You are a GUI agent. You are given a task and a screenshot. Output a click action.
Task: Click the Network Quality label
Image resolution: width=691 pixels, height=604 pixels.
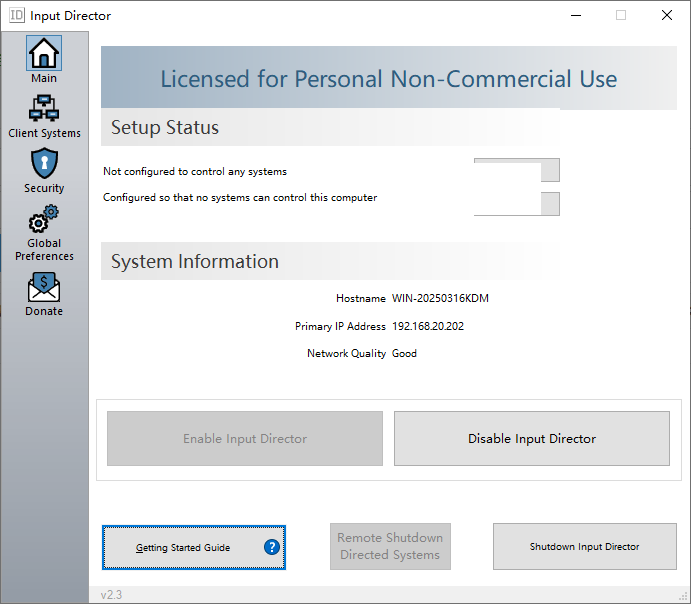pyautogui.click(x=346, y=353)
